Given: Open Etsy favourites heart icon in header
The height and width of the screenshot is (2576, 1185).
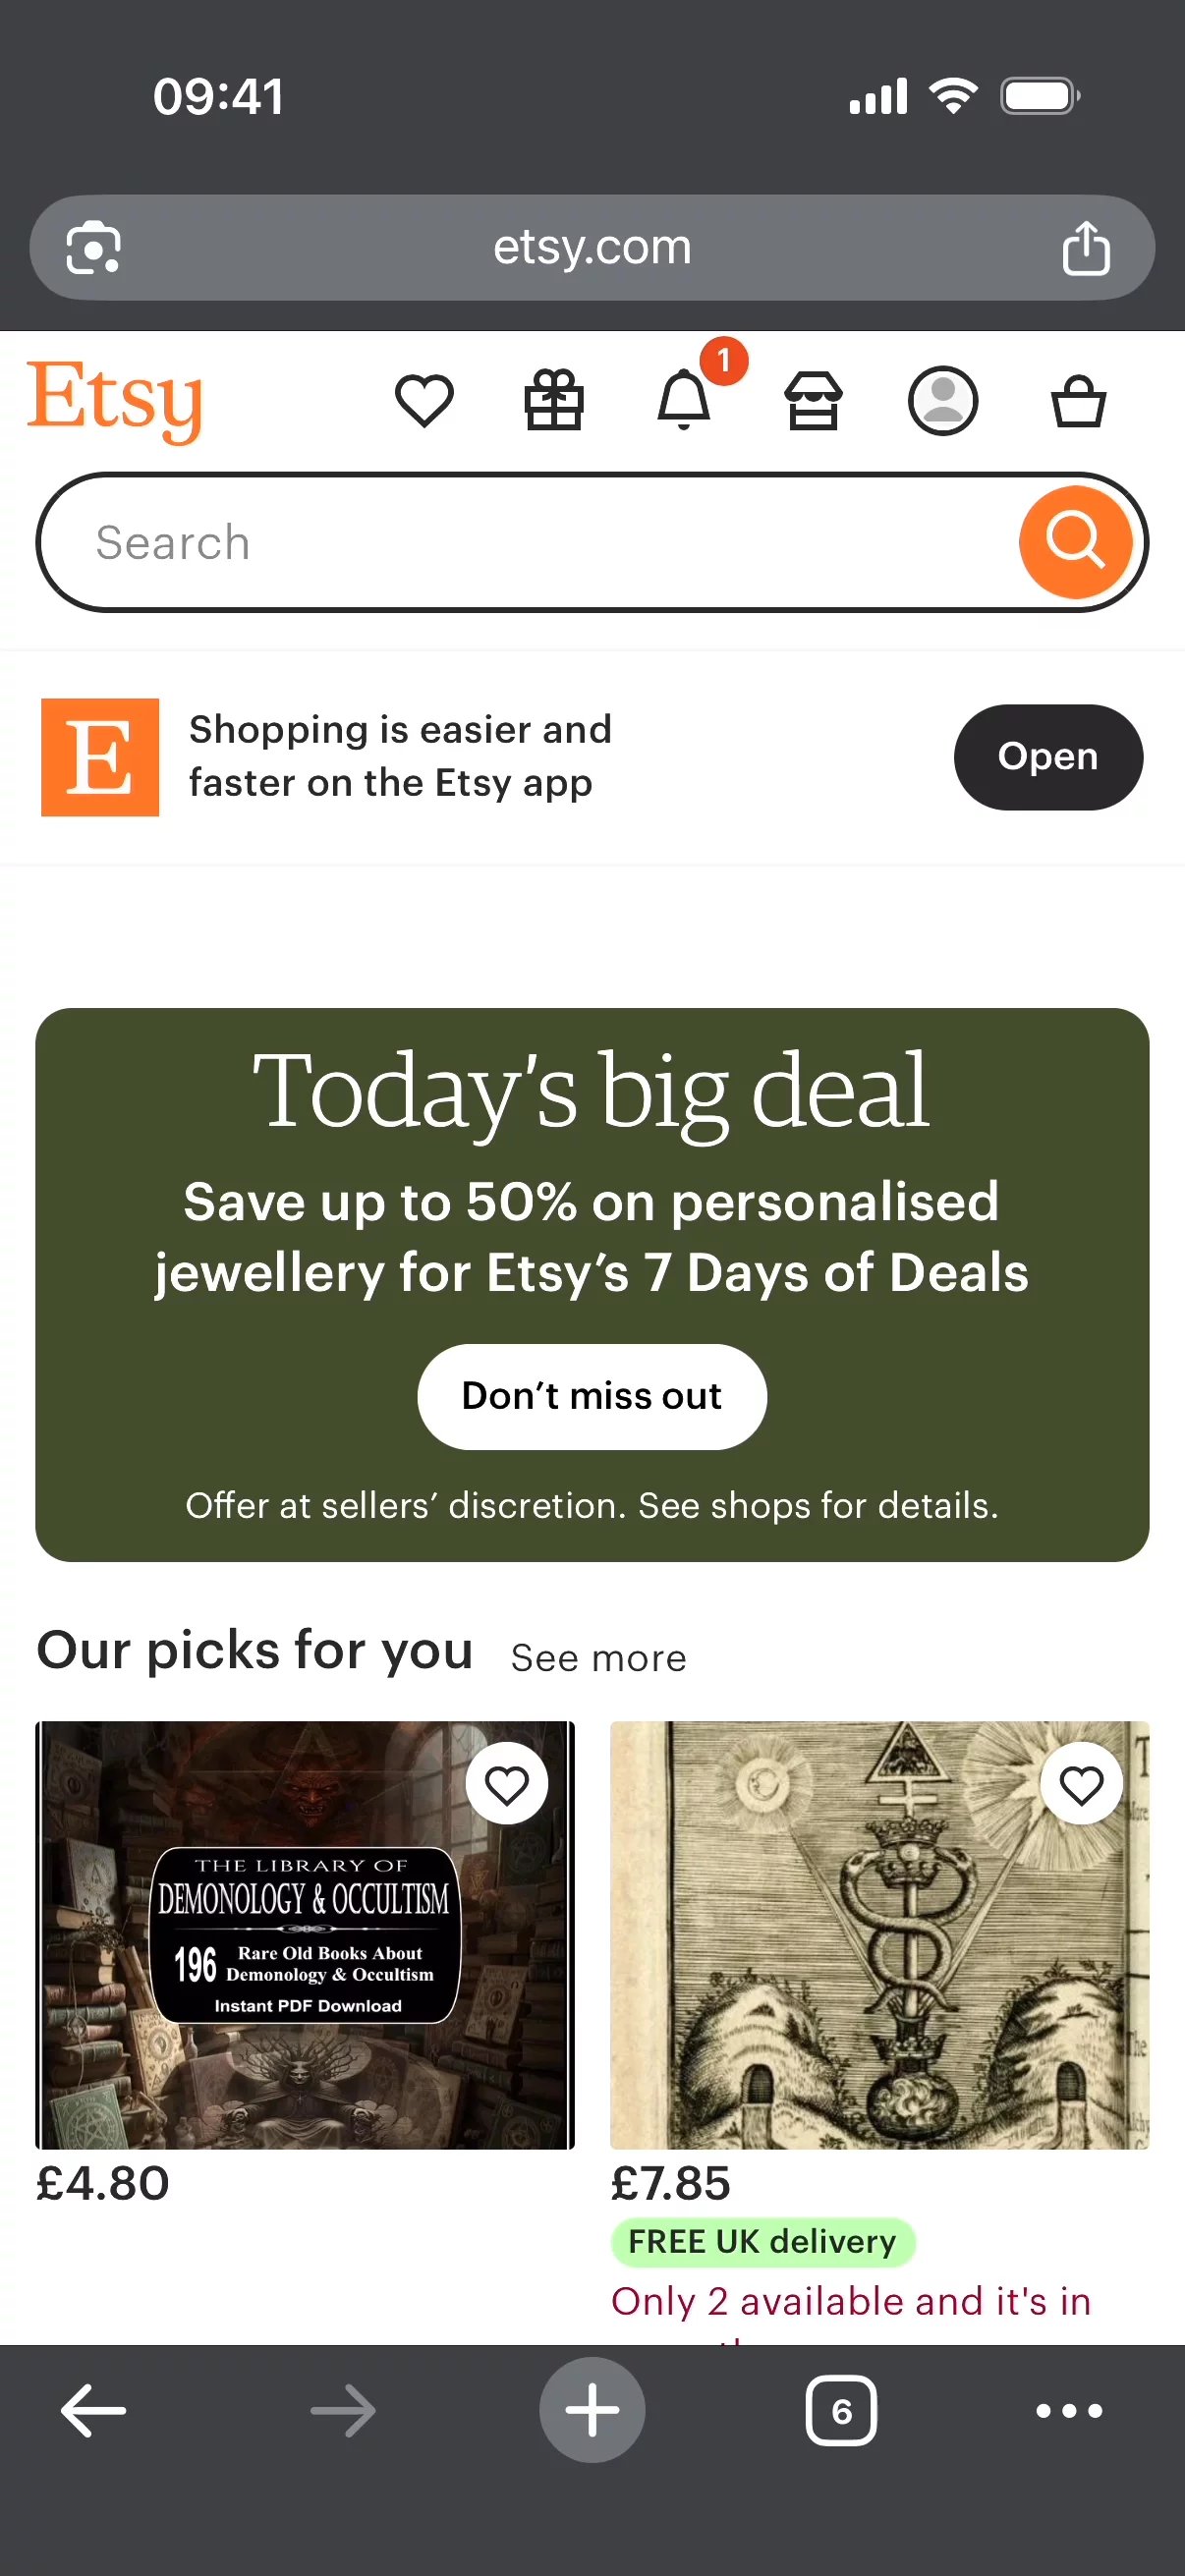Looking at the screenshot, I should pos(424,401).
